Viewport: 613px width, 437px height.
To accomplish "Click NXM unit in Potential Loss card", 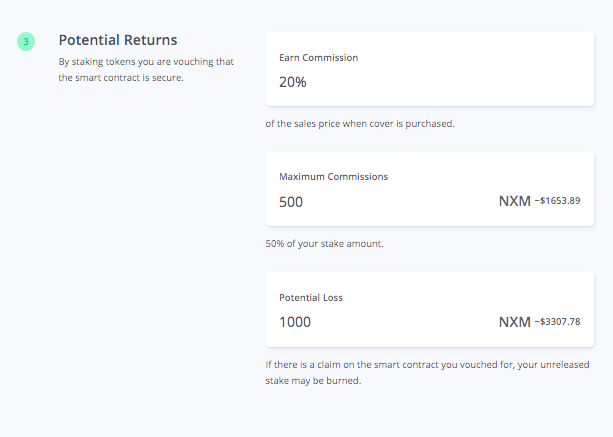I will [x=514, y=322].
